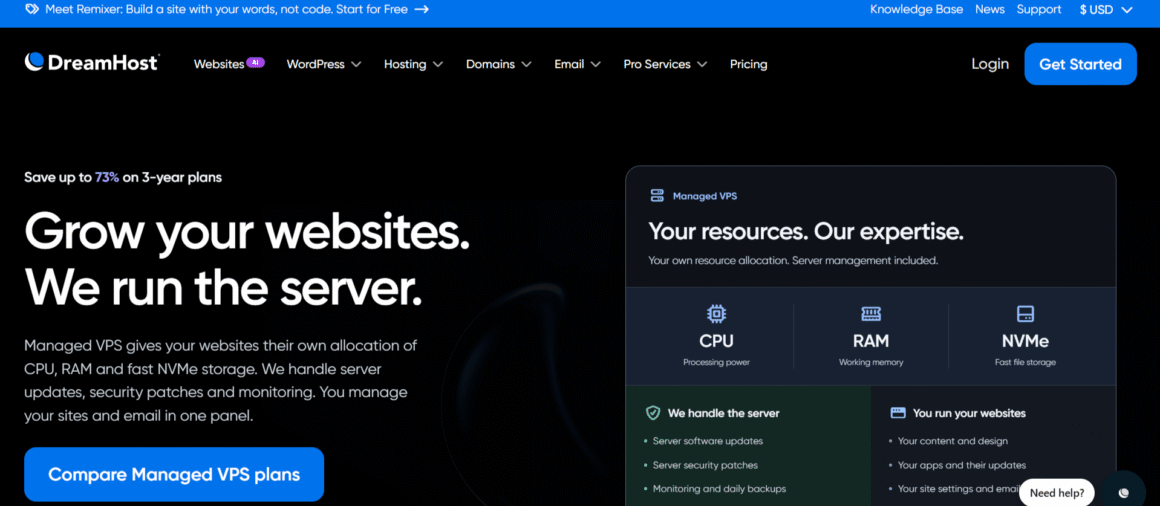Open the Websites menu item
The height and width of the screenshot is (506, 1160).
click(219, 64)
